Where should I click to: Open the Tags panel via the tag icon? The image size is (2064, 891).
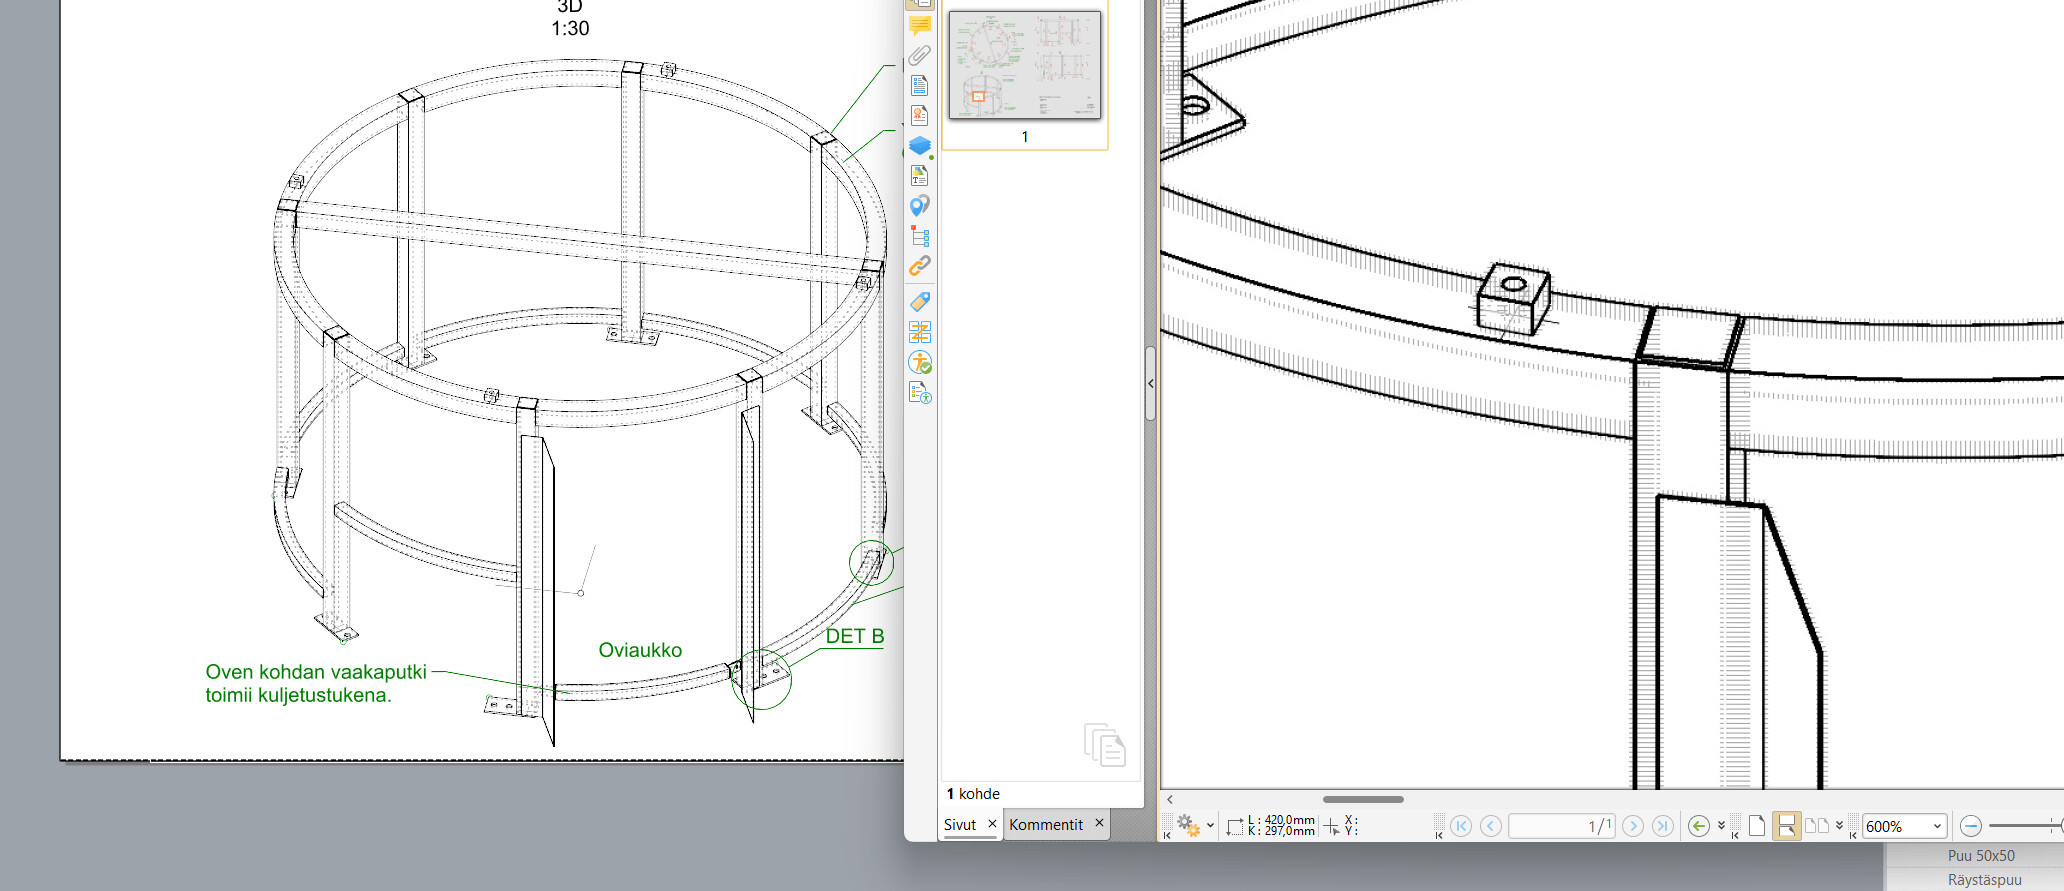(920, 301)
